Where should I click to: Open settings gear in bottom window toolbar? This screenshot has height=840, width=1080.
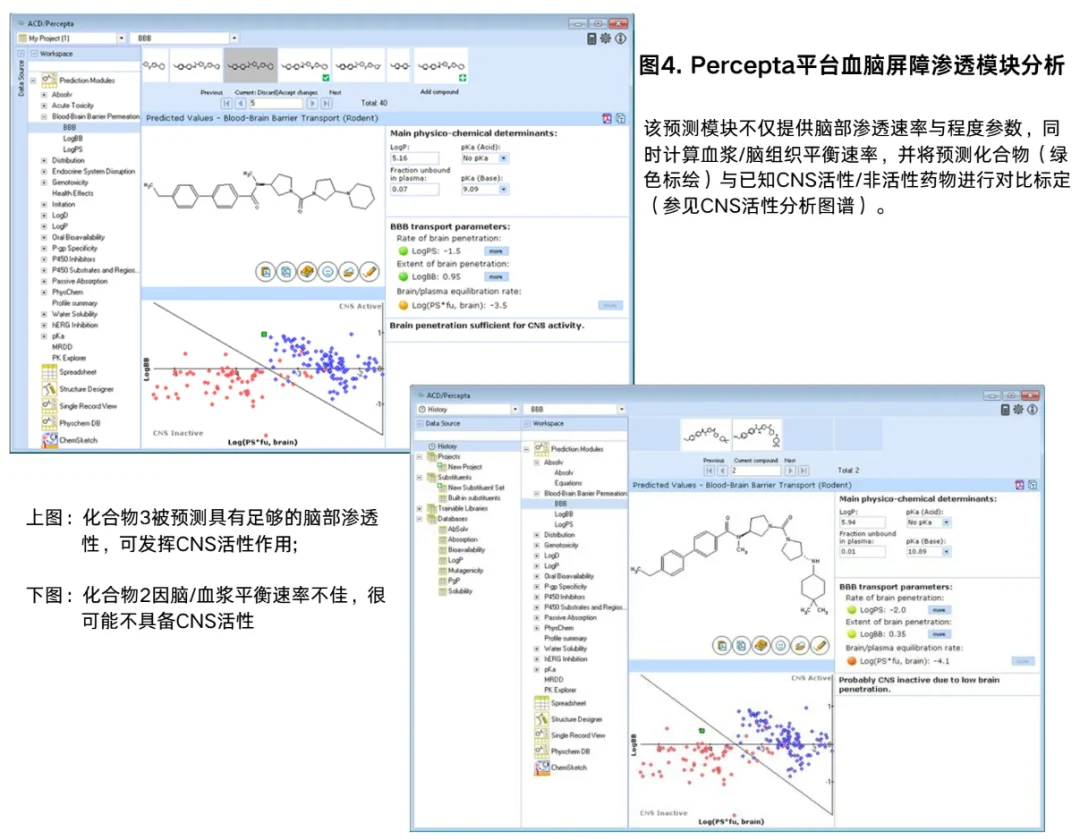tap(1018, 410)
